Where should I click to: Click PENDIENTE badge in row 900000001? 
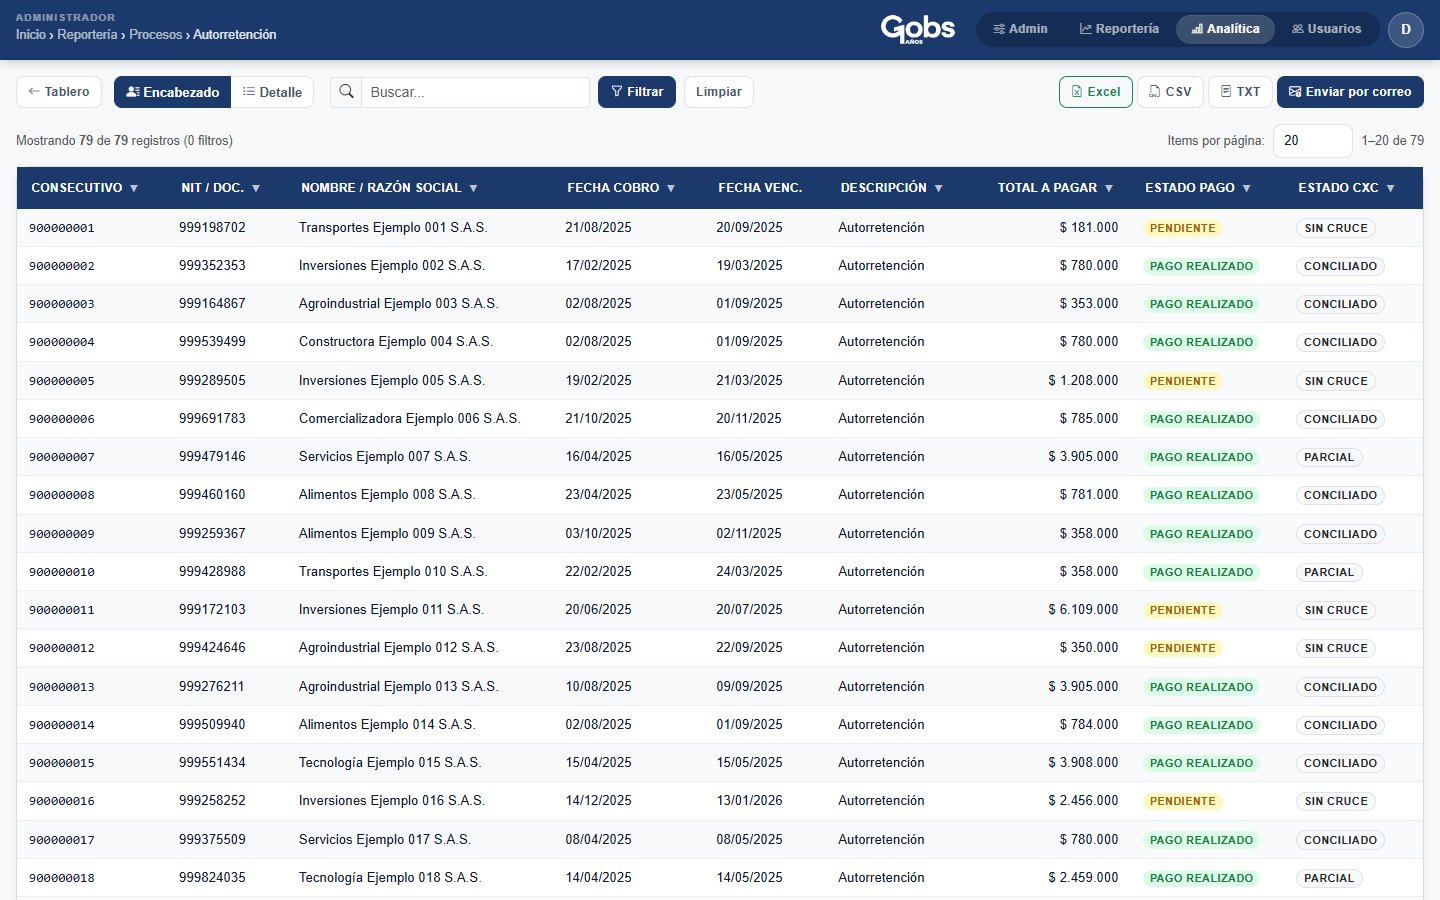(x=1182, y=228)
